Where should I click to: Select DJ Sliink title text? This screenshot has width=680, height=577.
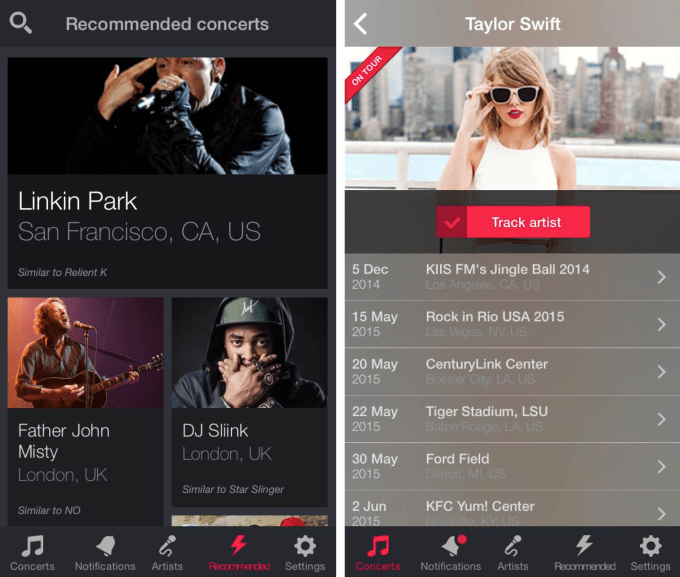(x=215, y=431)
